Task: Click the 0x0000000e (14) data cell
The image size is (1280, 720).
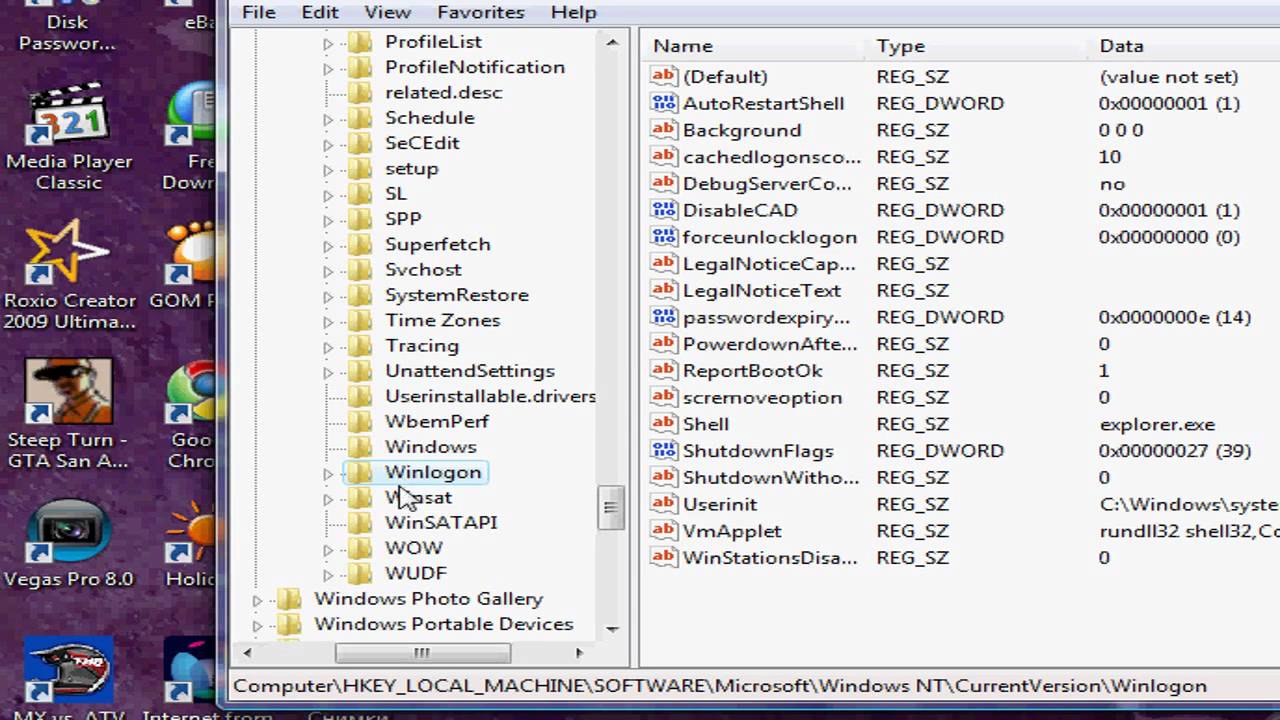Action: click(1175, 317)
